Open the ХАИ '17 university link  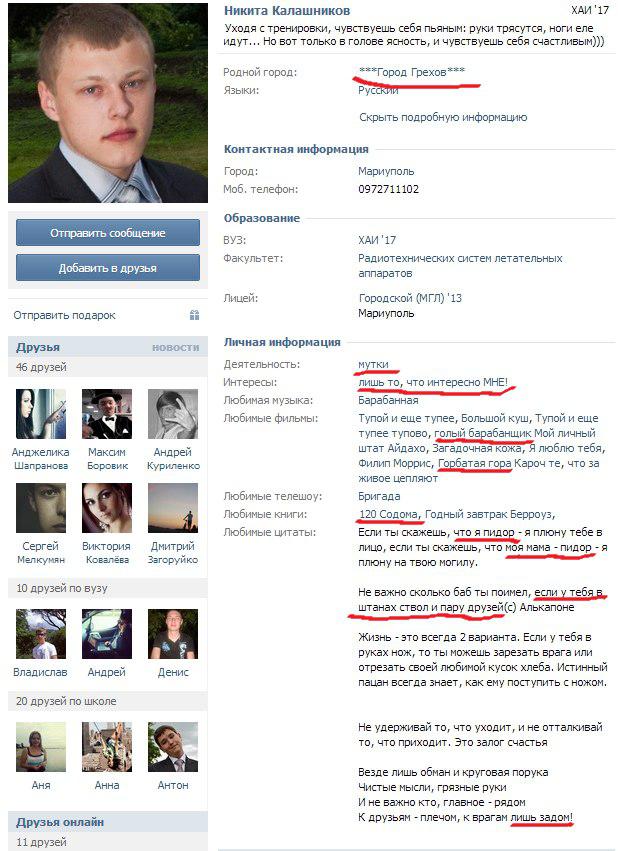[x=377, y=240]
